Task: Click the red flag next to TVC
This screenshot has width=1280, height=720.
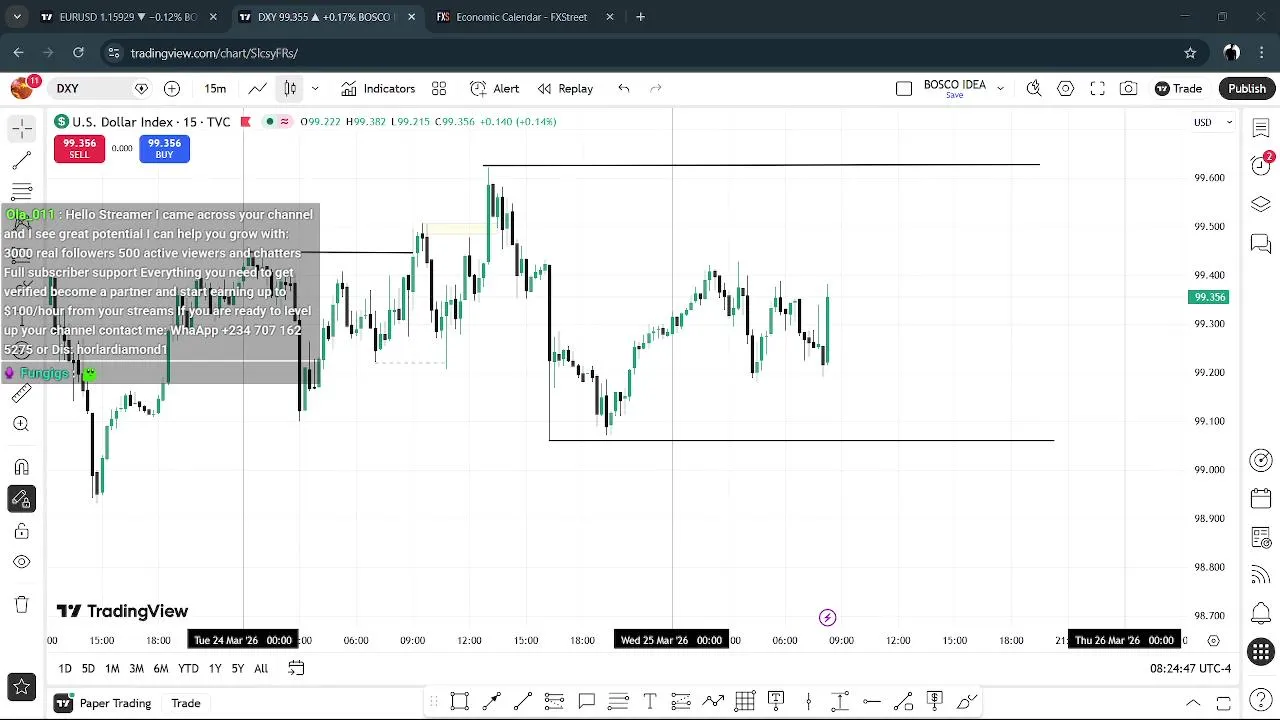Action: tap(245, 122)
